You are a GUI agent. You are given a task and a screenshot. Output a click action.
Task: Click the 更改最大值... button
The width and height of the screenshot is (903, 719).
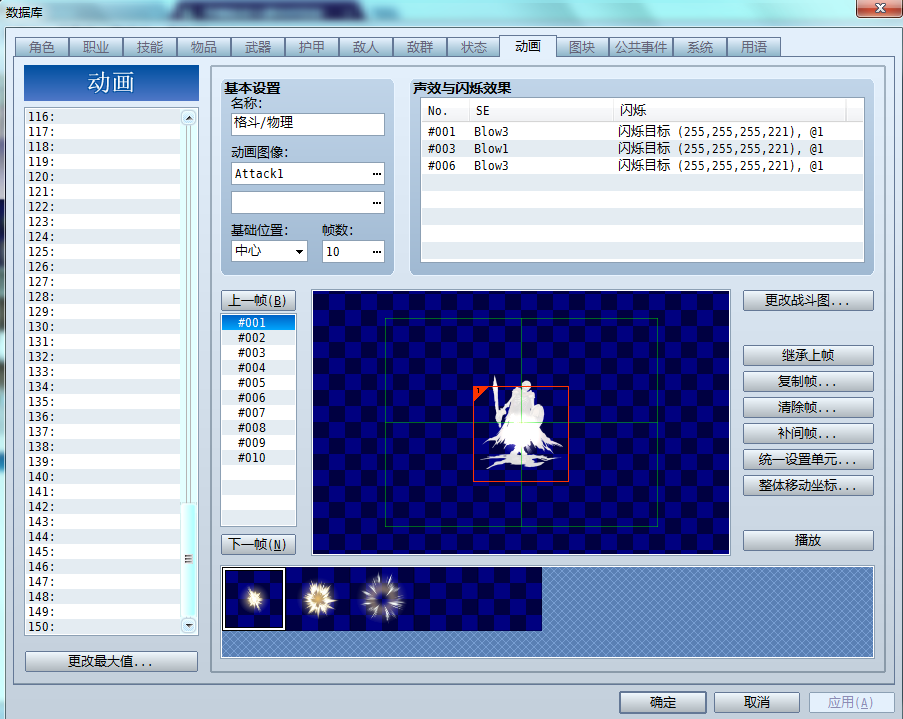tap(111, 661)
